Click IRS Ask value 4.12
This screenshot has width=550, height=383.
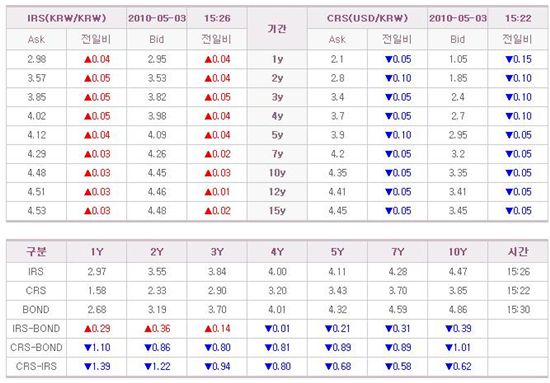point(36,135)
